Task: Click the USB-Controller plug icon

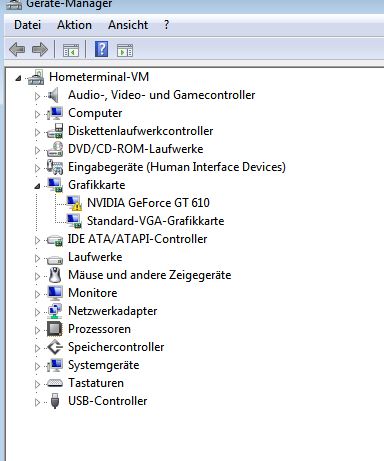Action: click(x=55, y=401)
